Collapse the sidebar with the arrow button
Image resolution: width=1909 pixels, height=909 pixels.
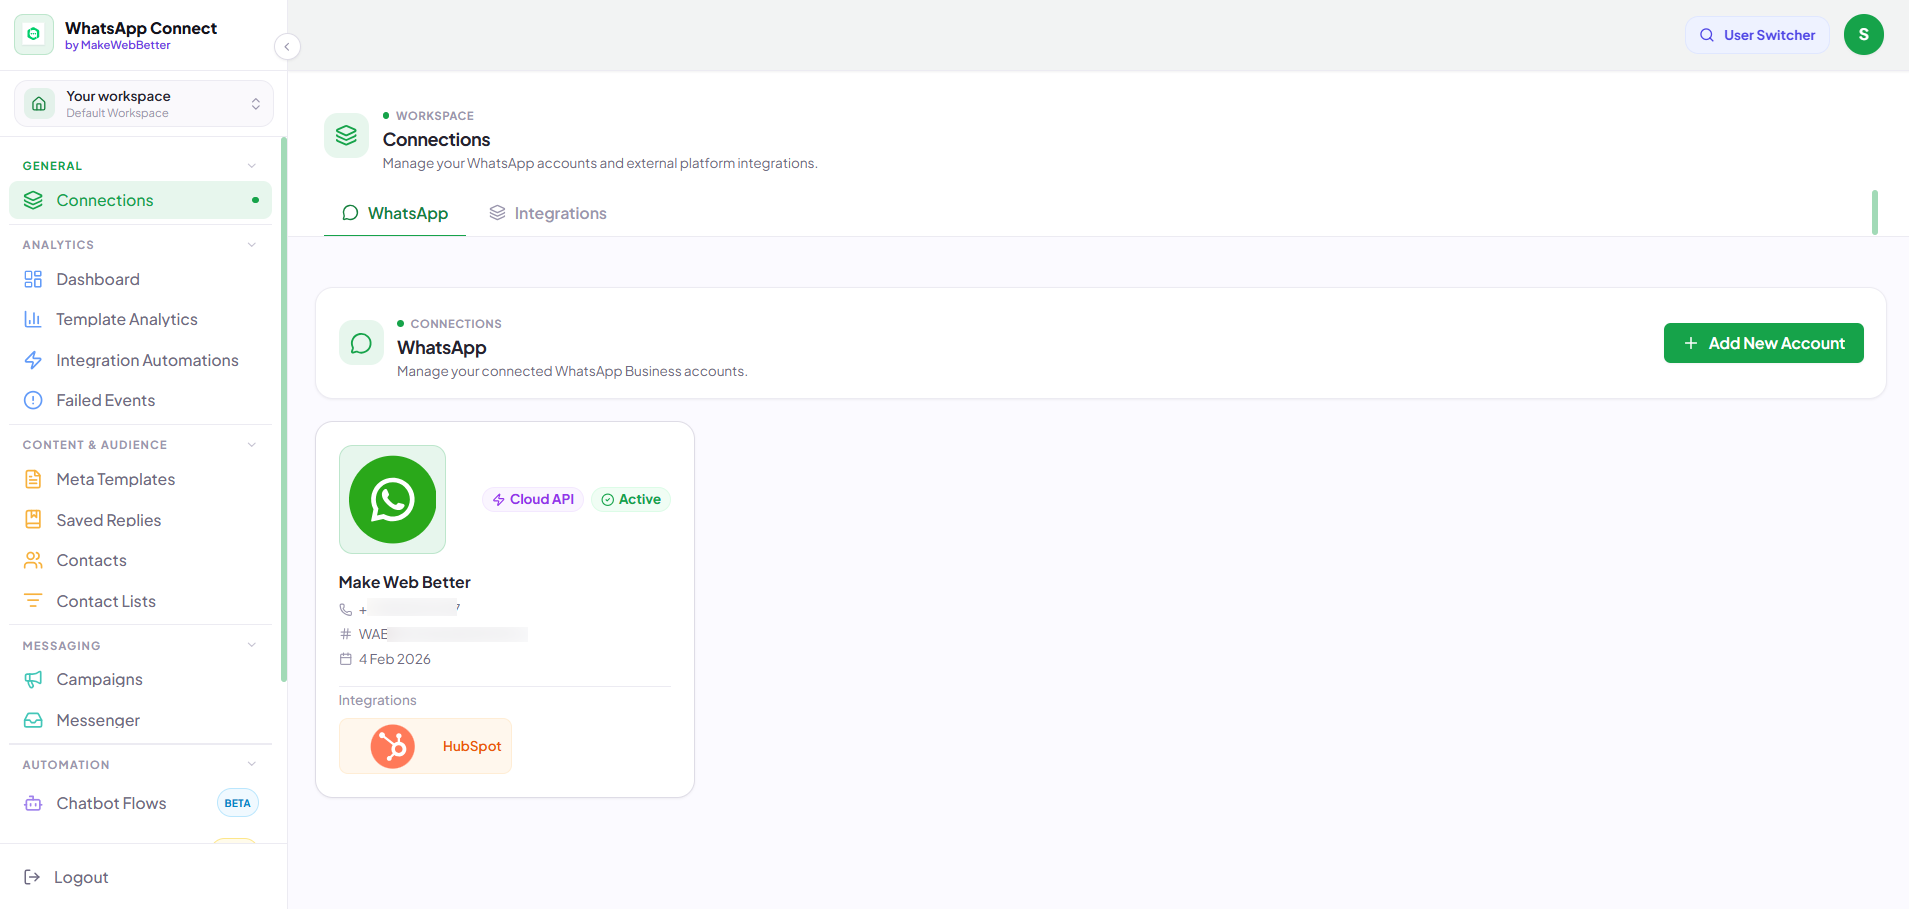click(x=287, y=47)
